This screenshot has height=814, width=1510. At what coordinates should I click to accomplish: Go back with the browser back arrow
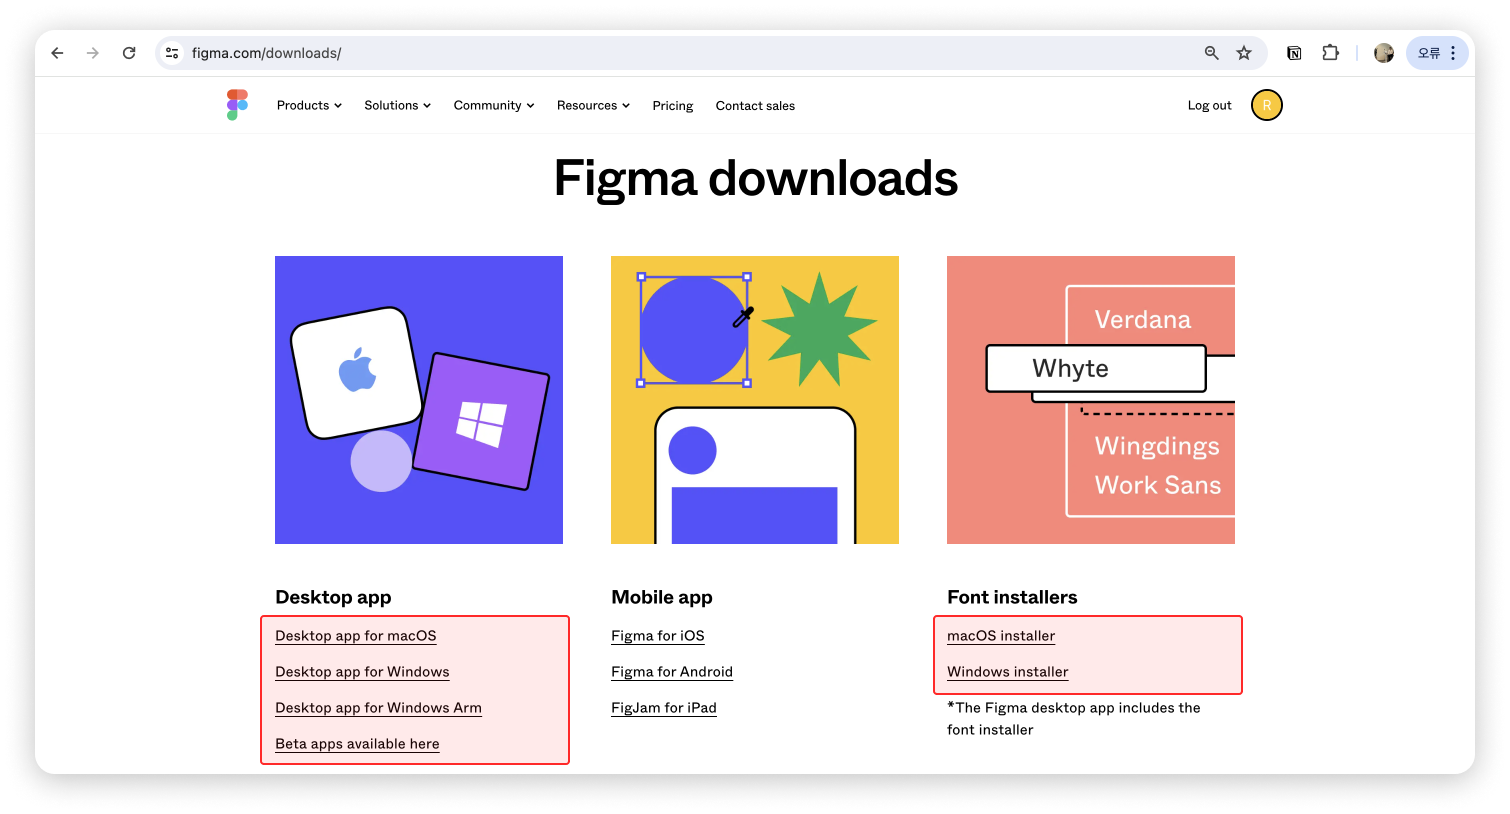(x=57, y=53)
